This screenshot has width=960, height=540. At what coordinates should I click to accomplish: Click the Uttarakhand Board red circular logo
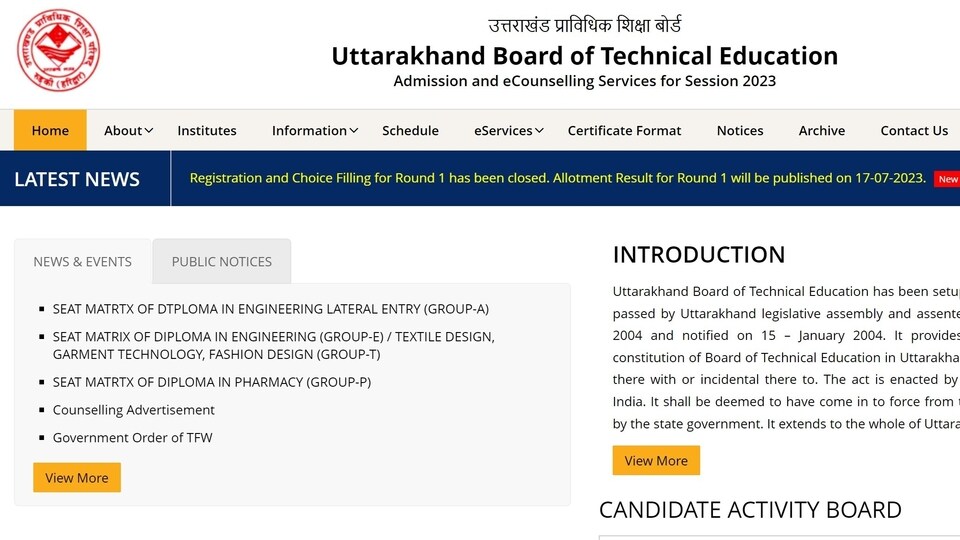tap(58, 50)
